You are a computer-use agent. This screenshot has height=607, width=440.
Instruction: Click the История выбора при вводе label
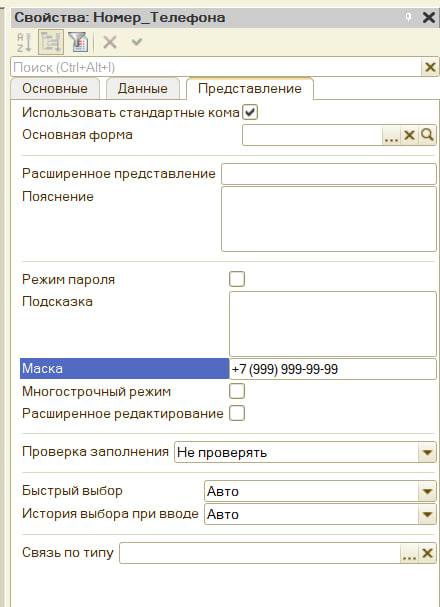110,514
